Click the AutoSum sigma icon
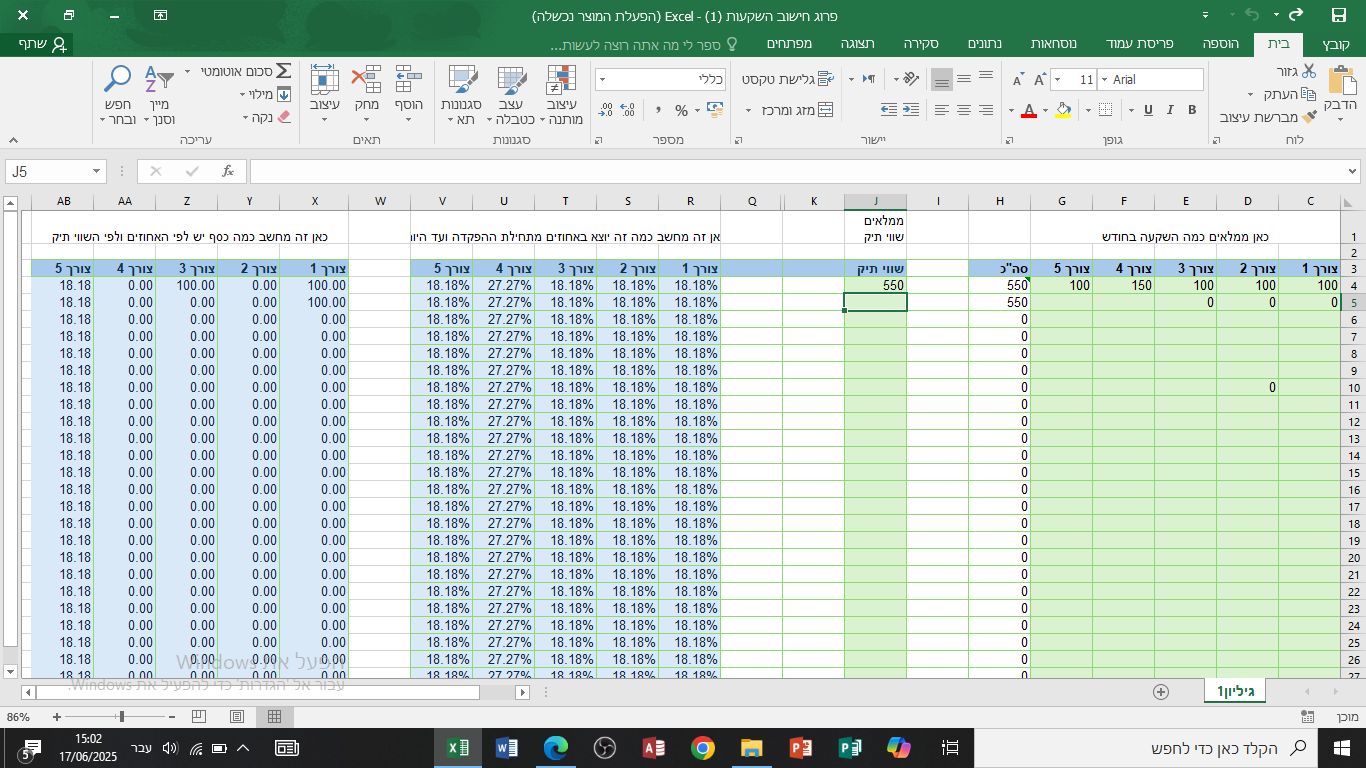 pos(283,71)
